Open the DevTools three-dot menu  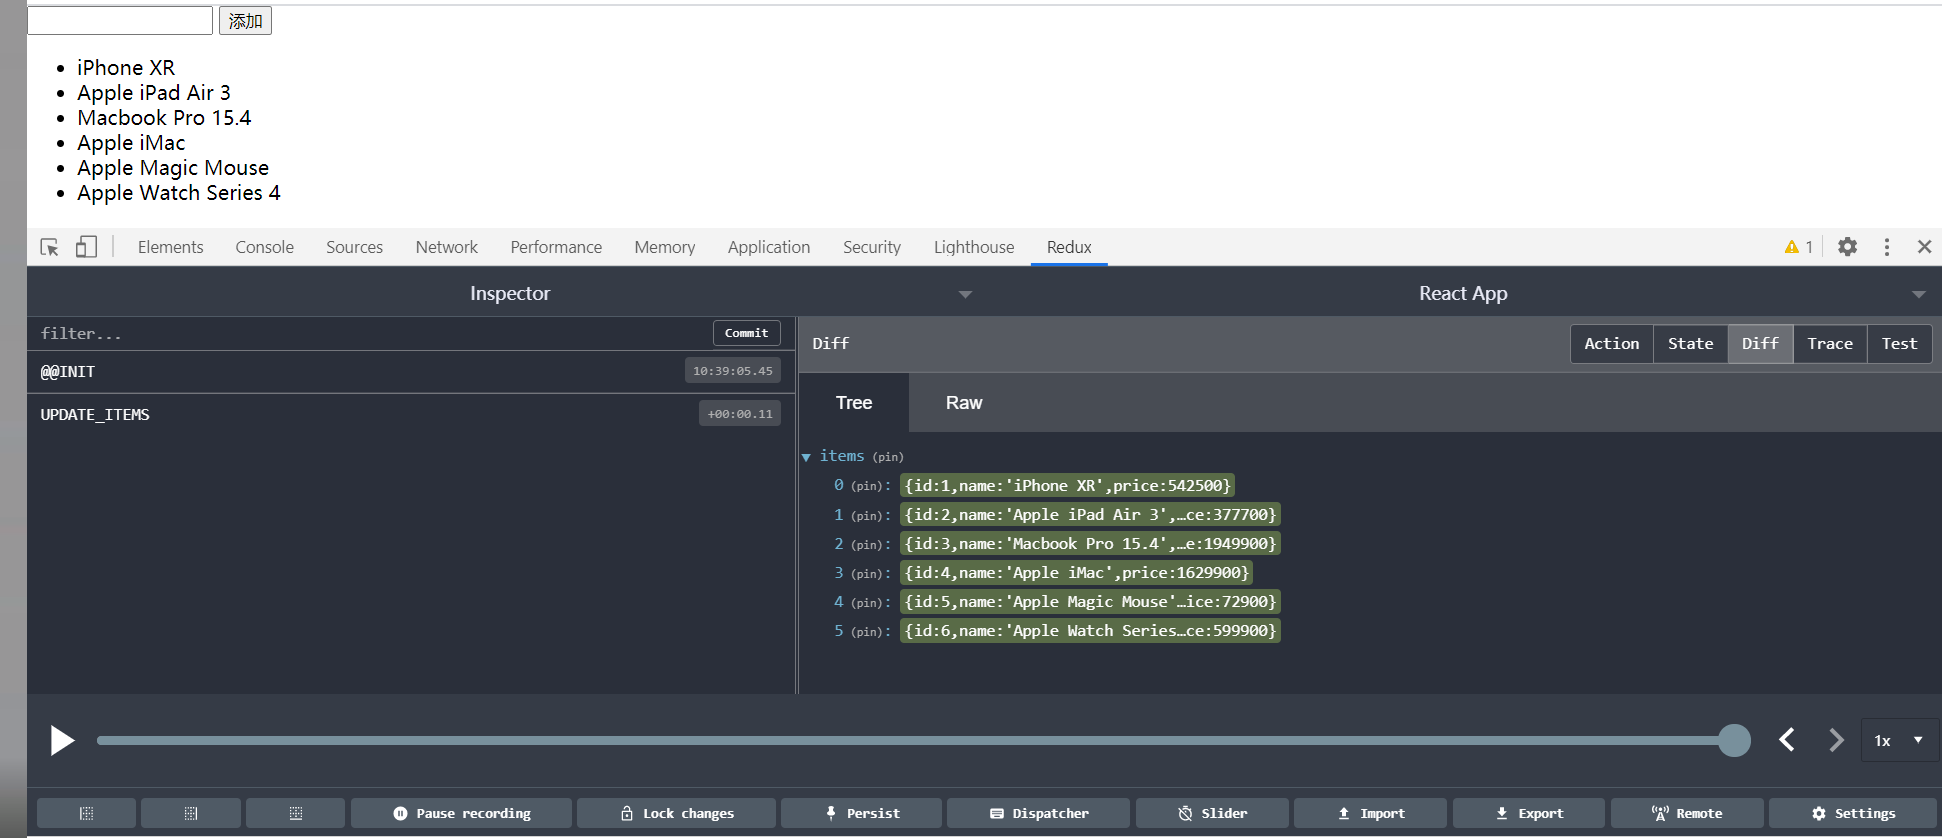coord(1887,247)
